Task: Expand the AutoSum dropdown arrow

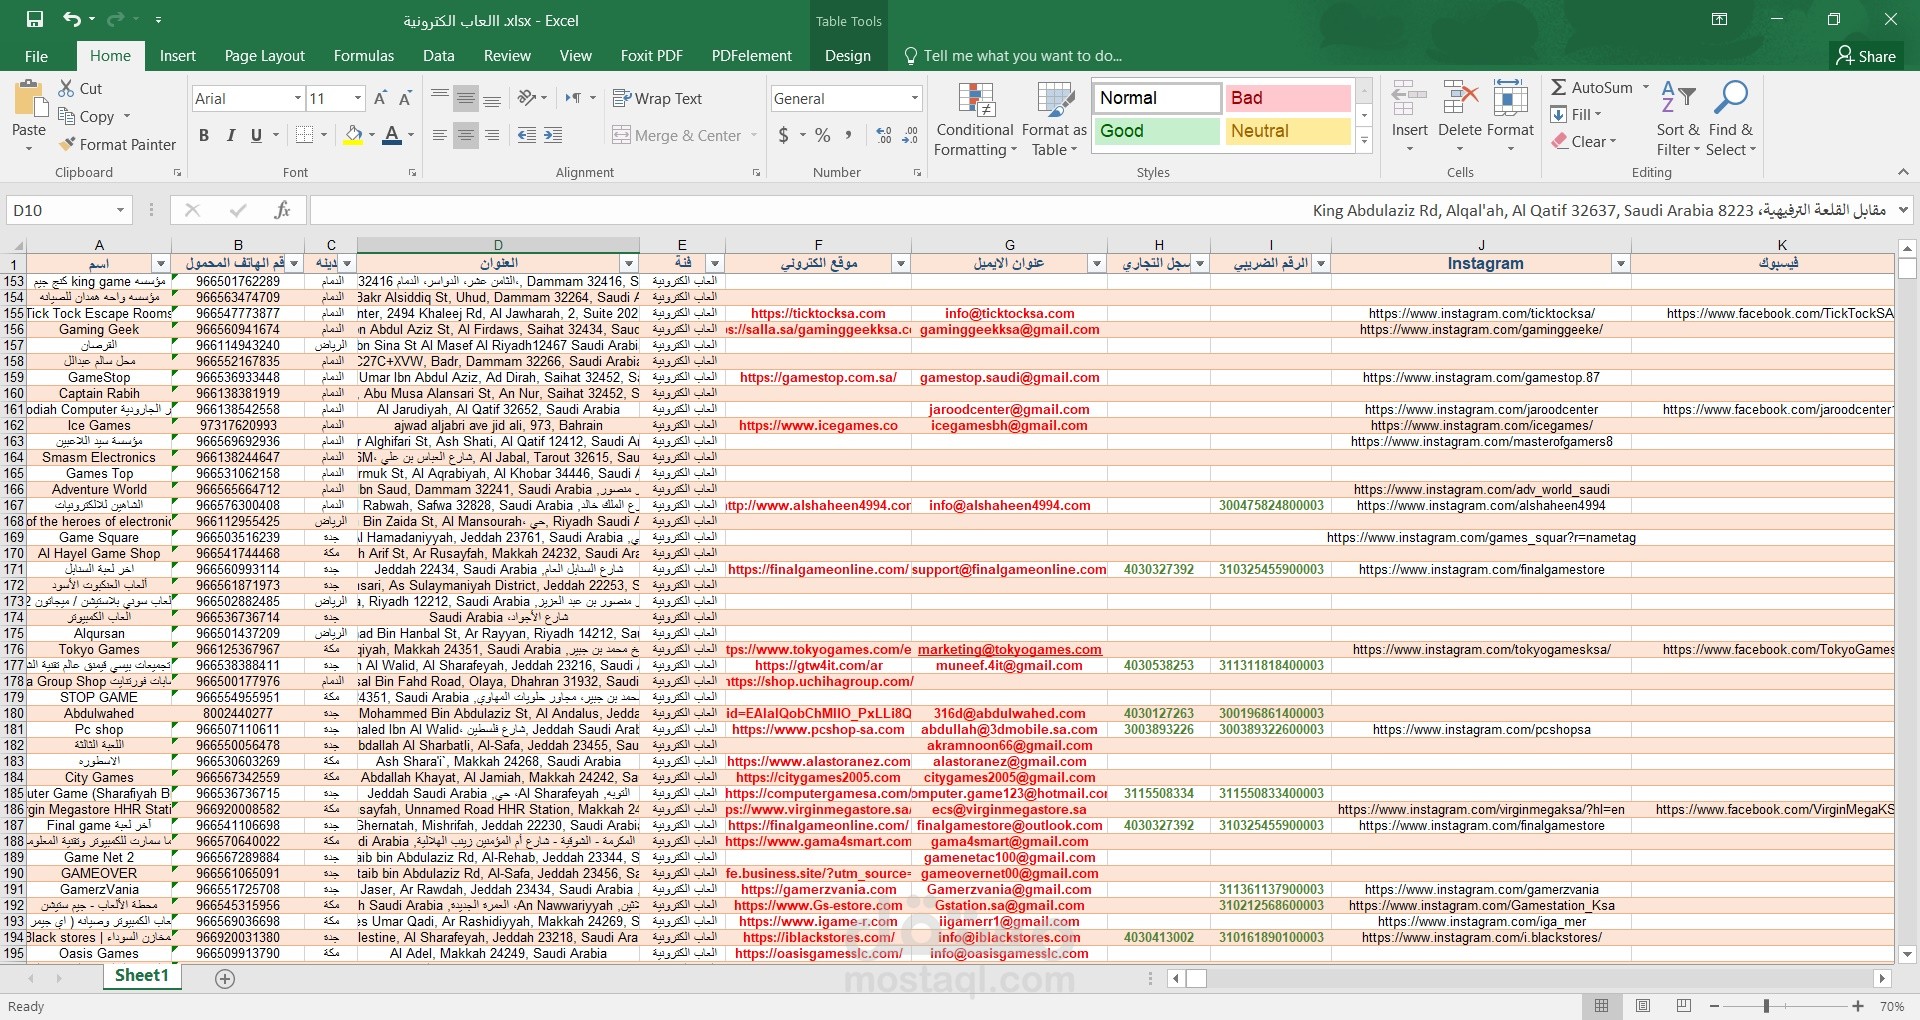Action: tap(1646, 87)
